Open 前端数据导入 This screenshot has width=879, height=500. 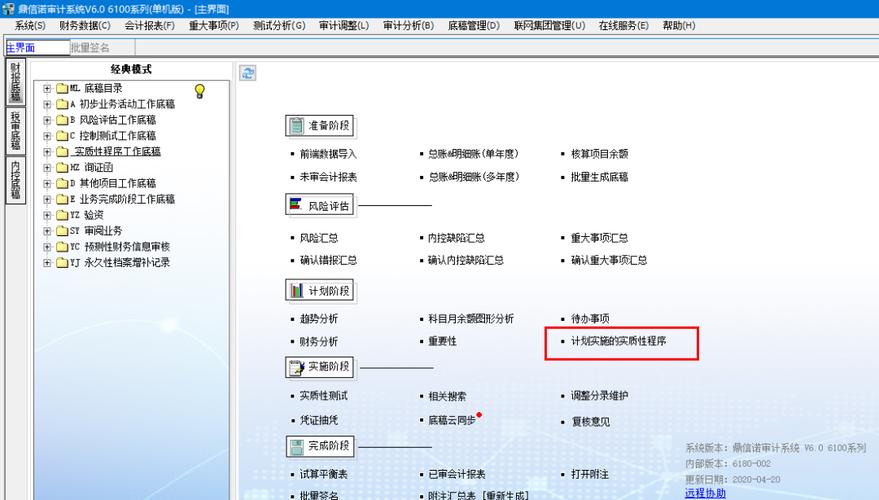pos(328,154)
